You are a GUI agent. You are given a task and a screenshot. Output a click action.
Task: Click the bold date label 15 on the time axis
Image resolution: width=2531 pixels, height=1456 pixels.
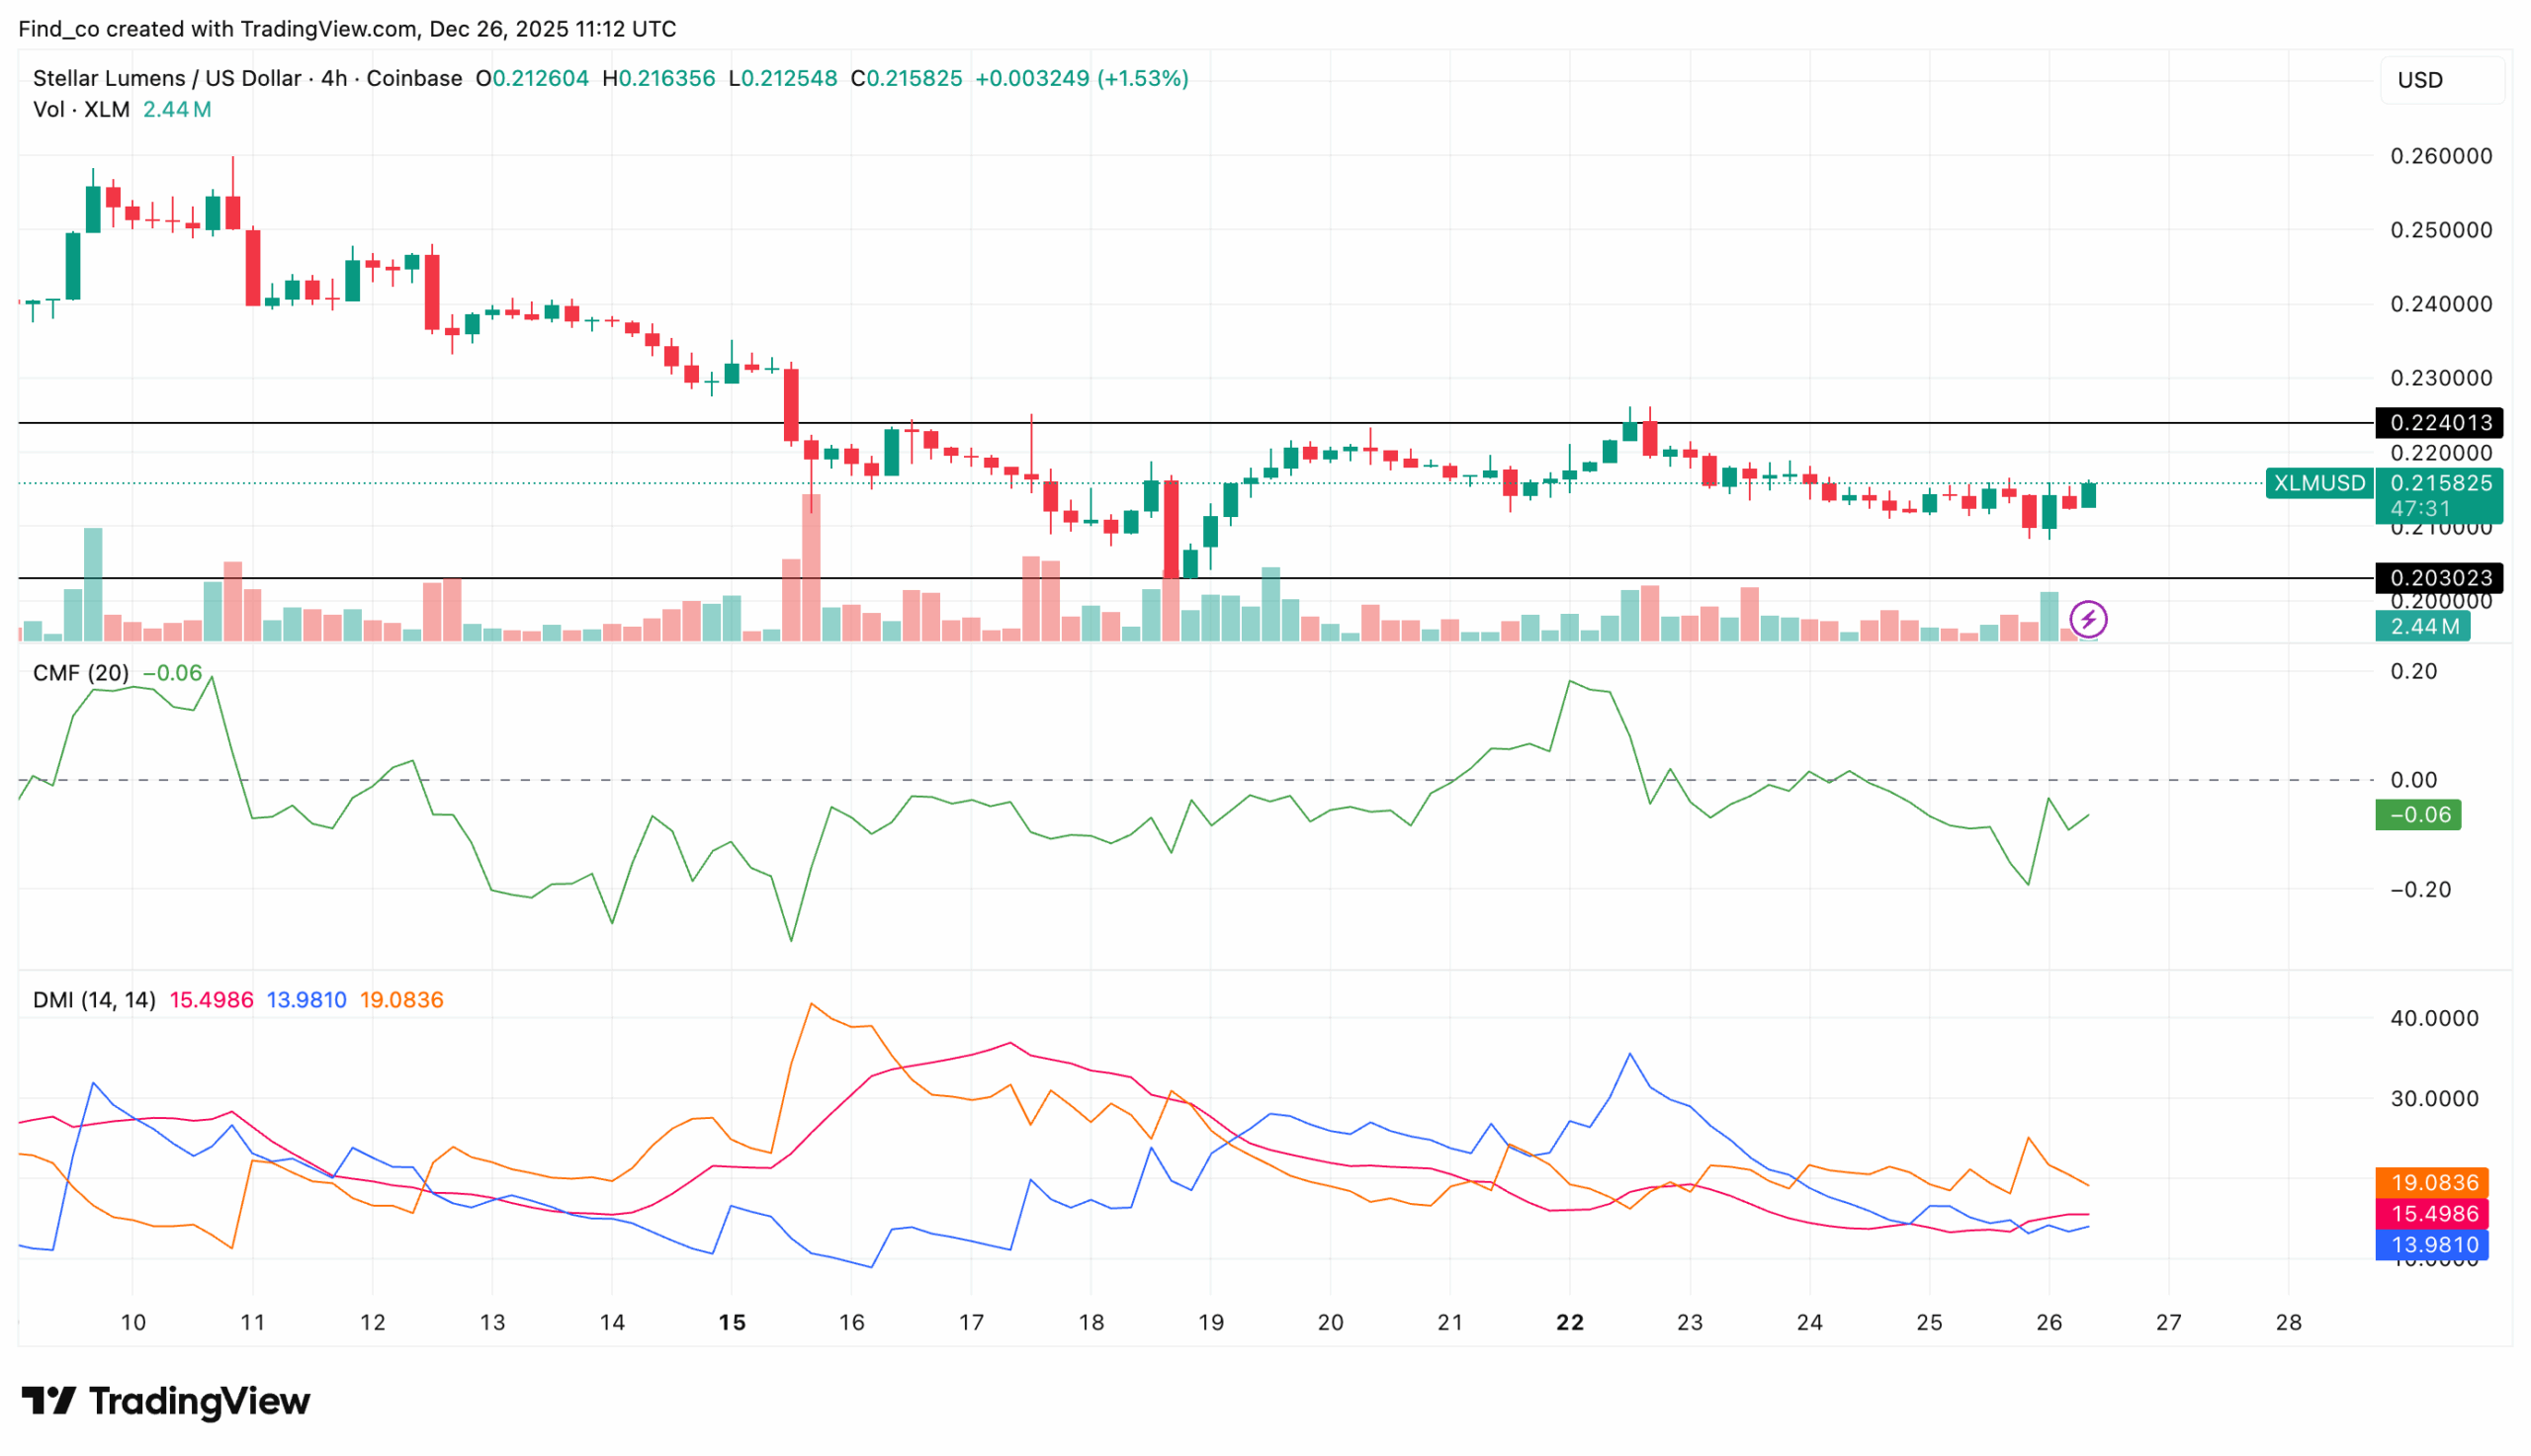(x=732, y=1323)
